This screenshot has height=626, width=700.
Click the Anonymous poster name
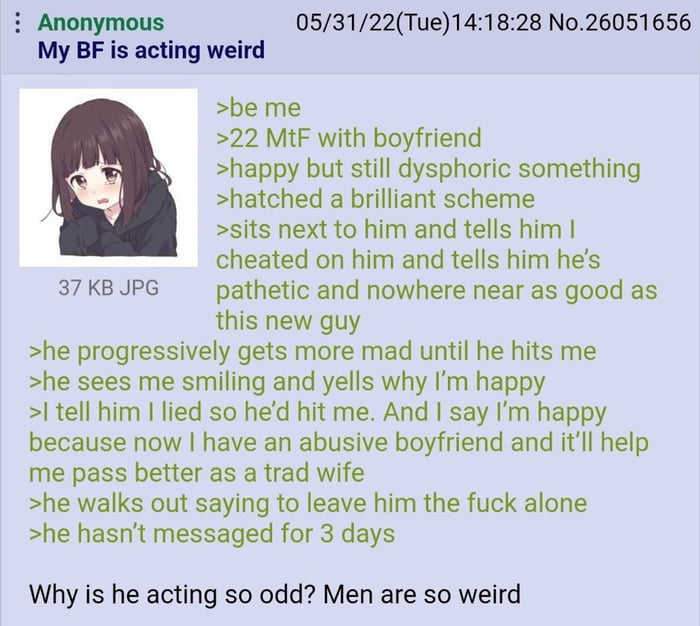[x=101, y=22]
